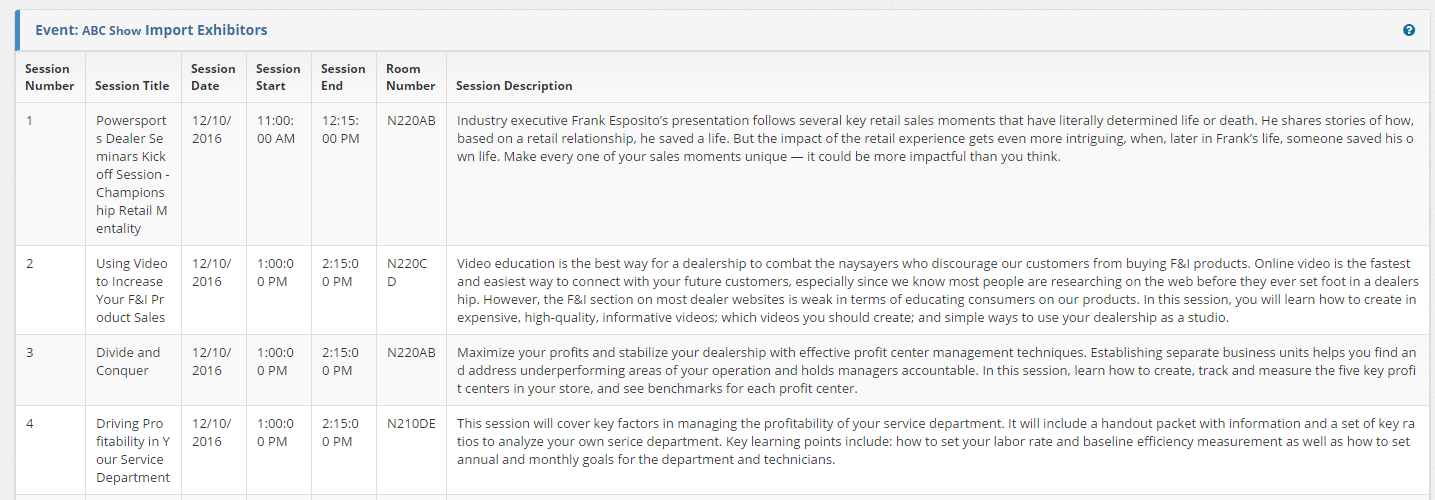The height and width of the screenshot is (500, 1435).
Task: Click the Divide and Conquer session title
Action: 128,361
